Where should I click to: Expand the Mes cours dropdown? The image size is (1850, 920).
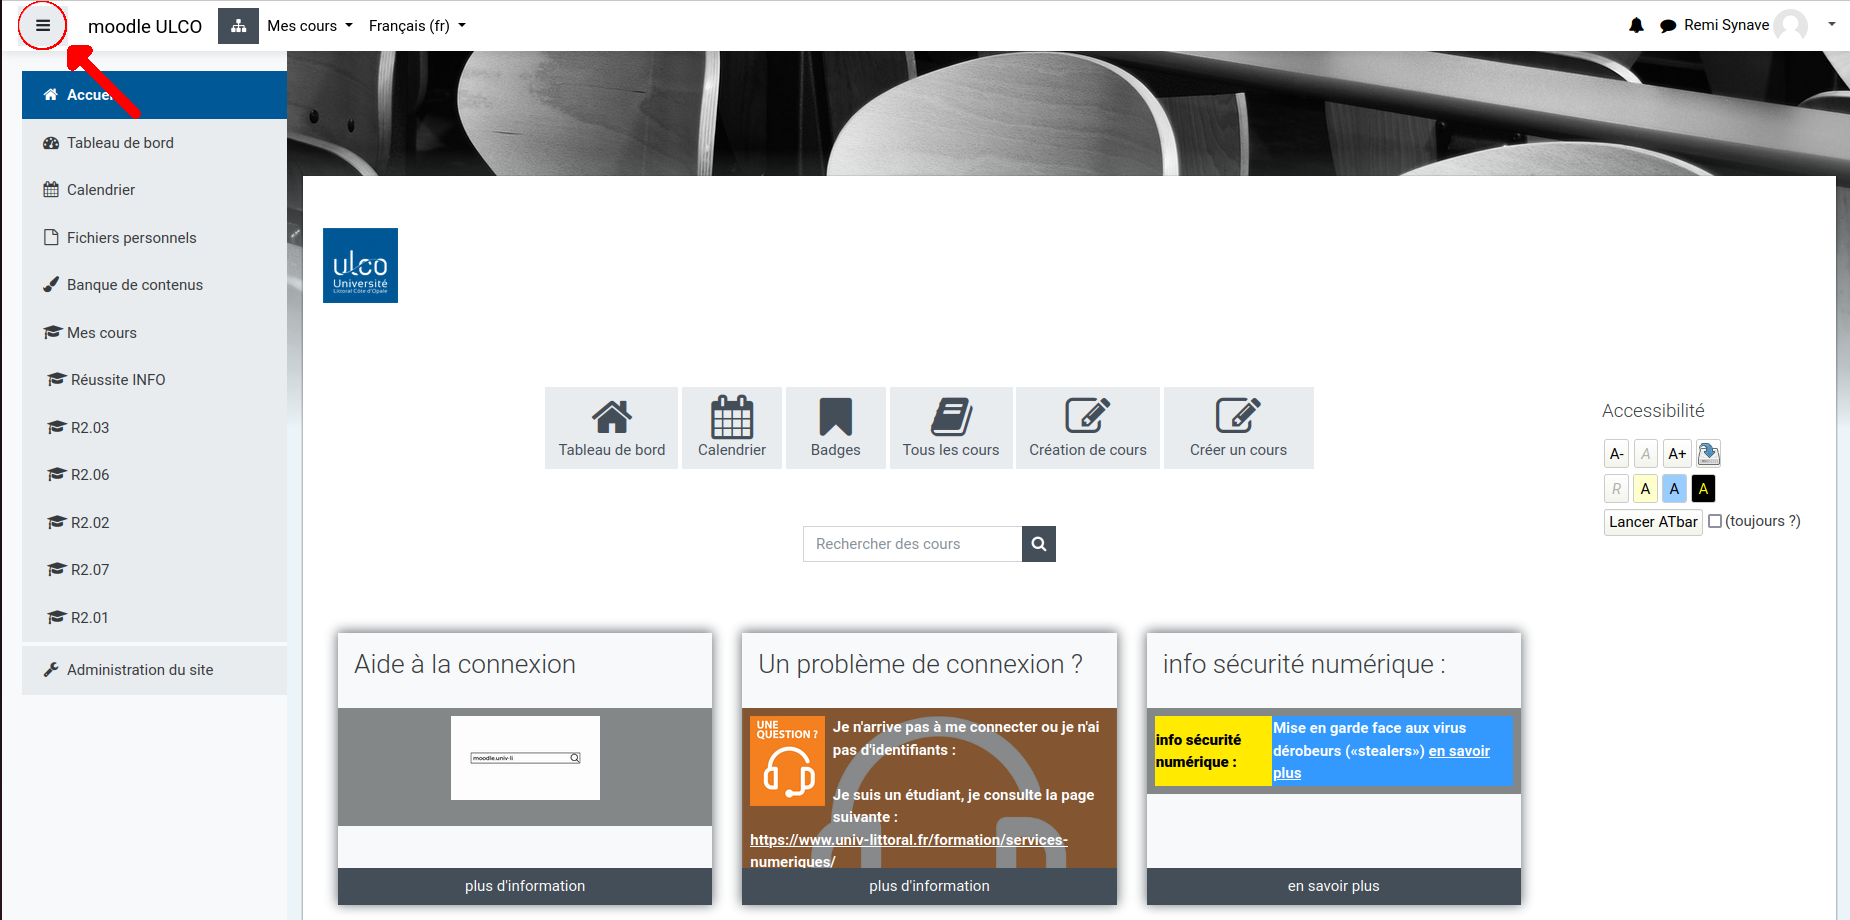coord(310,26)
